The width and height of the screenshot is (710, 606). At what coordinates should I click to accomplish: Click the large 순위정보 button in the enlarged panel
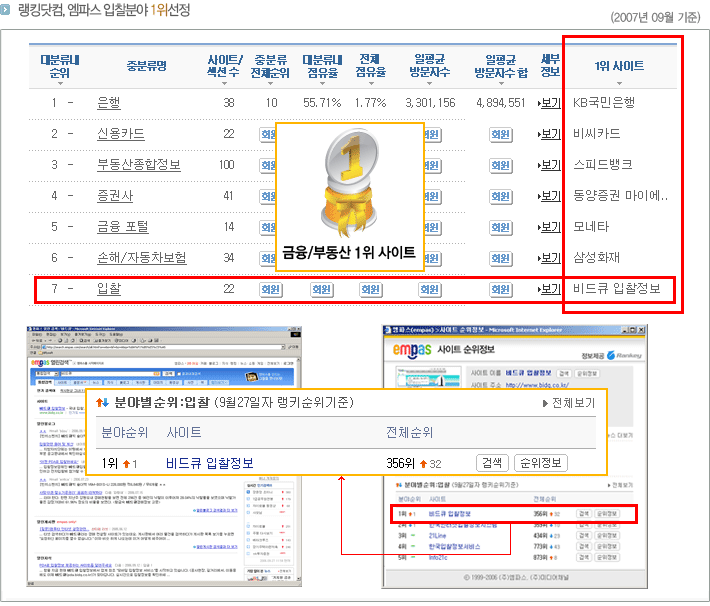coord(541,463)
